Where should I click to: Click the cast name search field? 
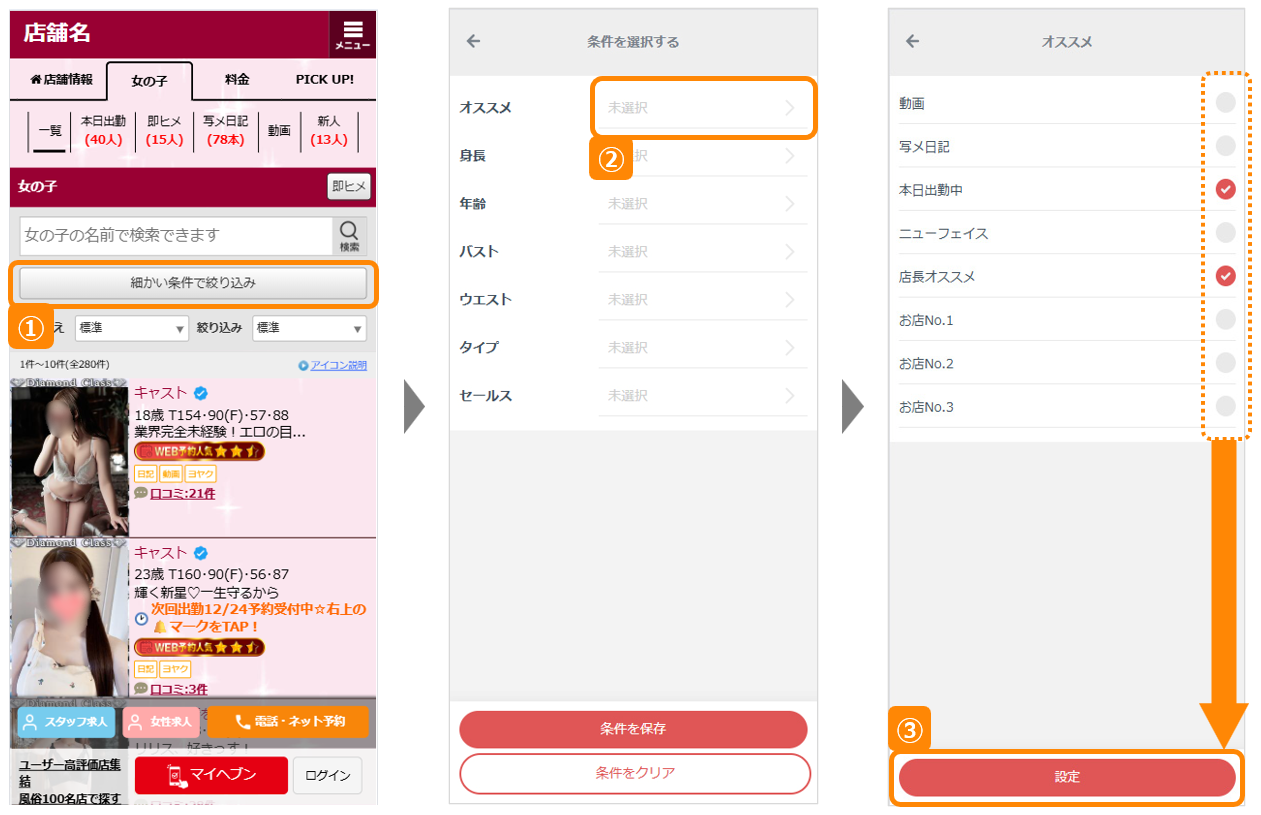pos(176,235)
